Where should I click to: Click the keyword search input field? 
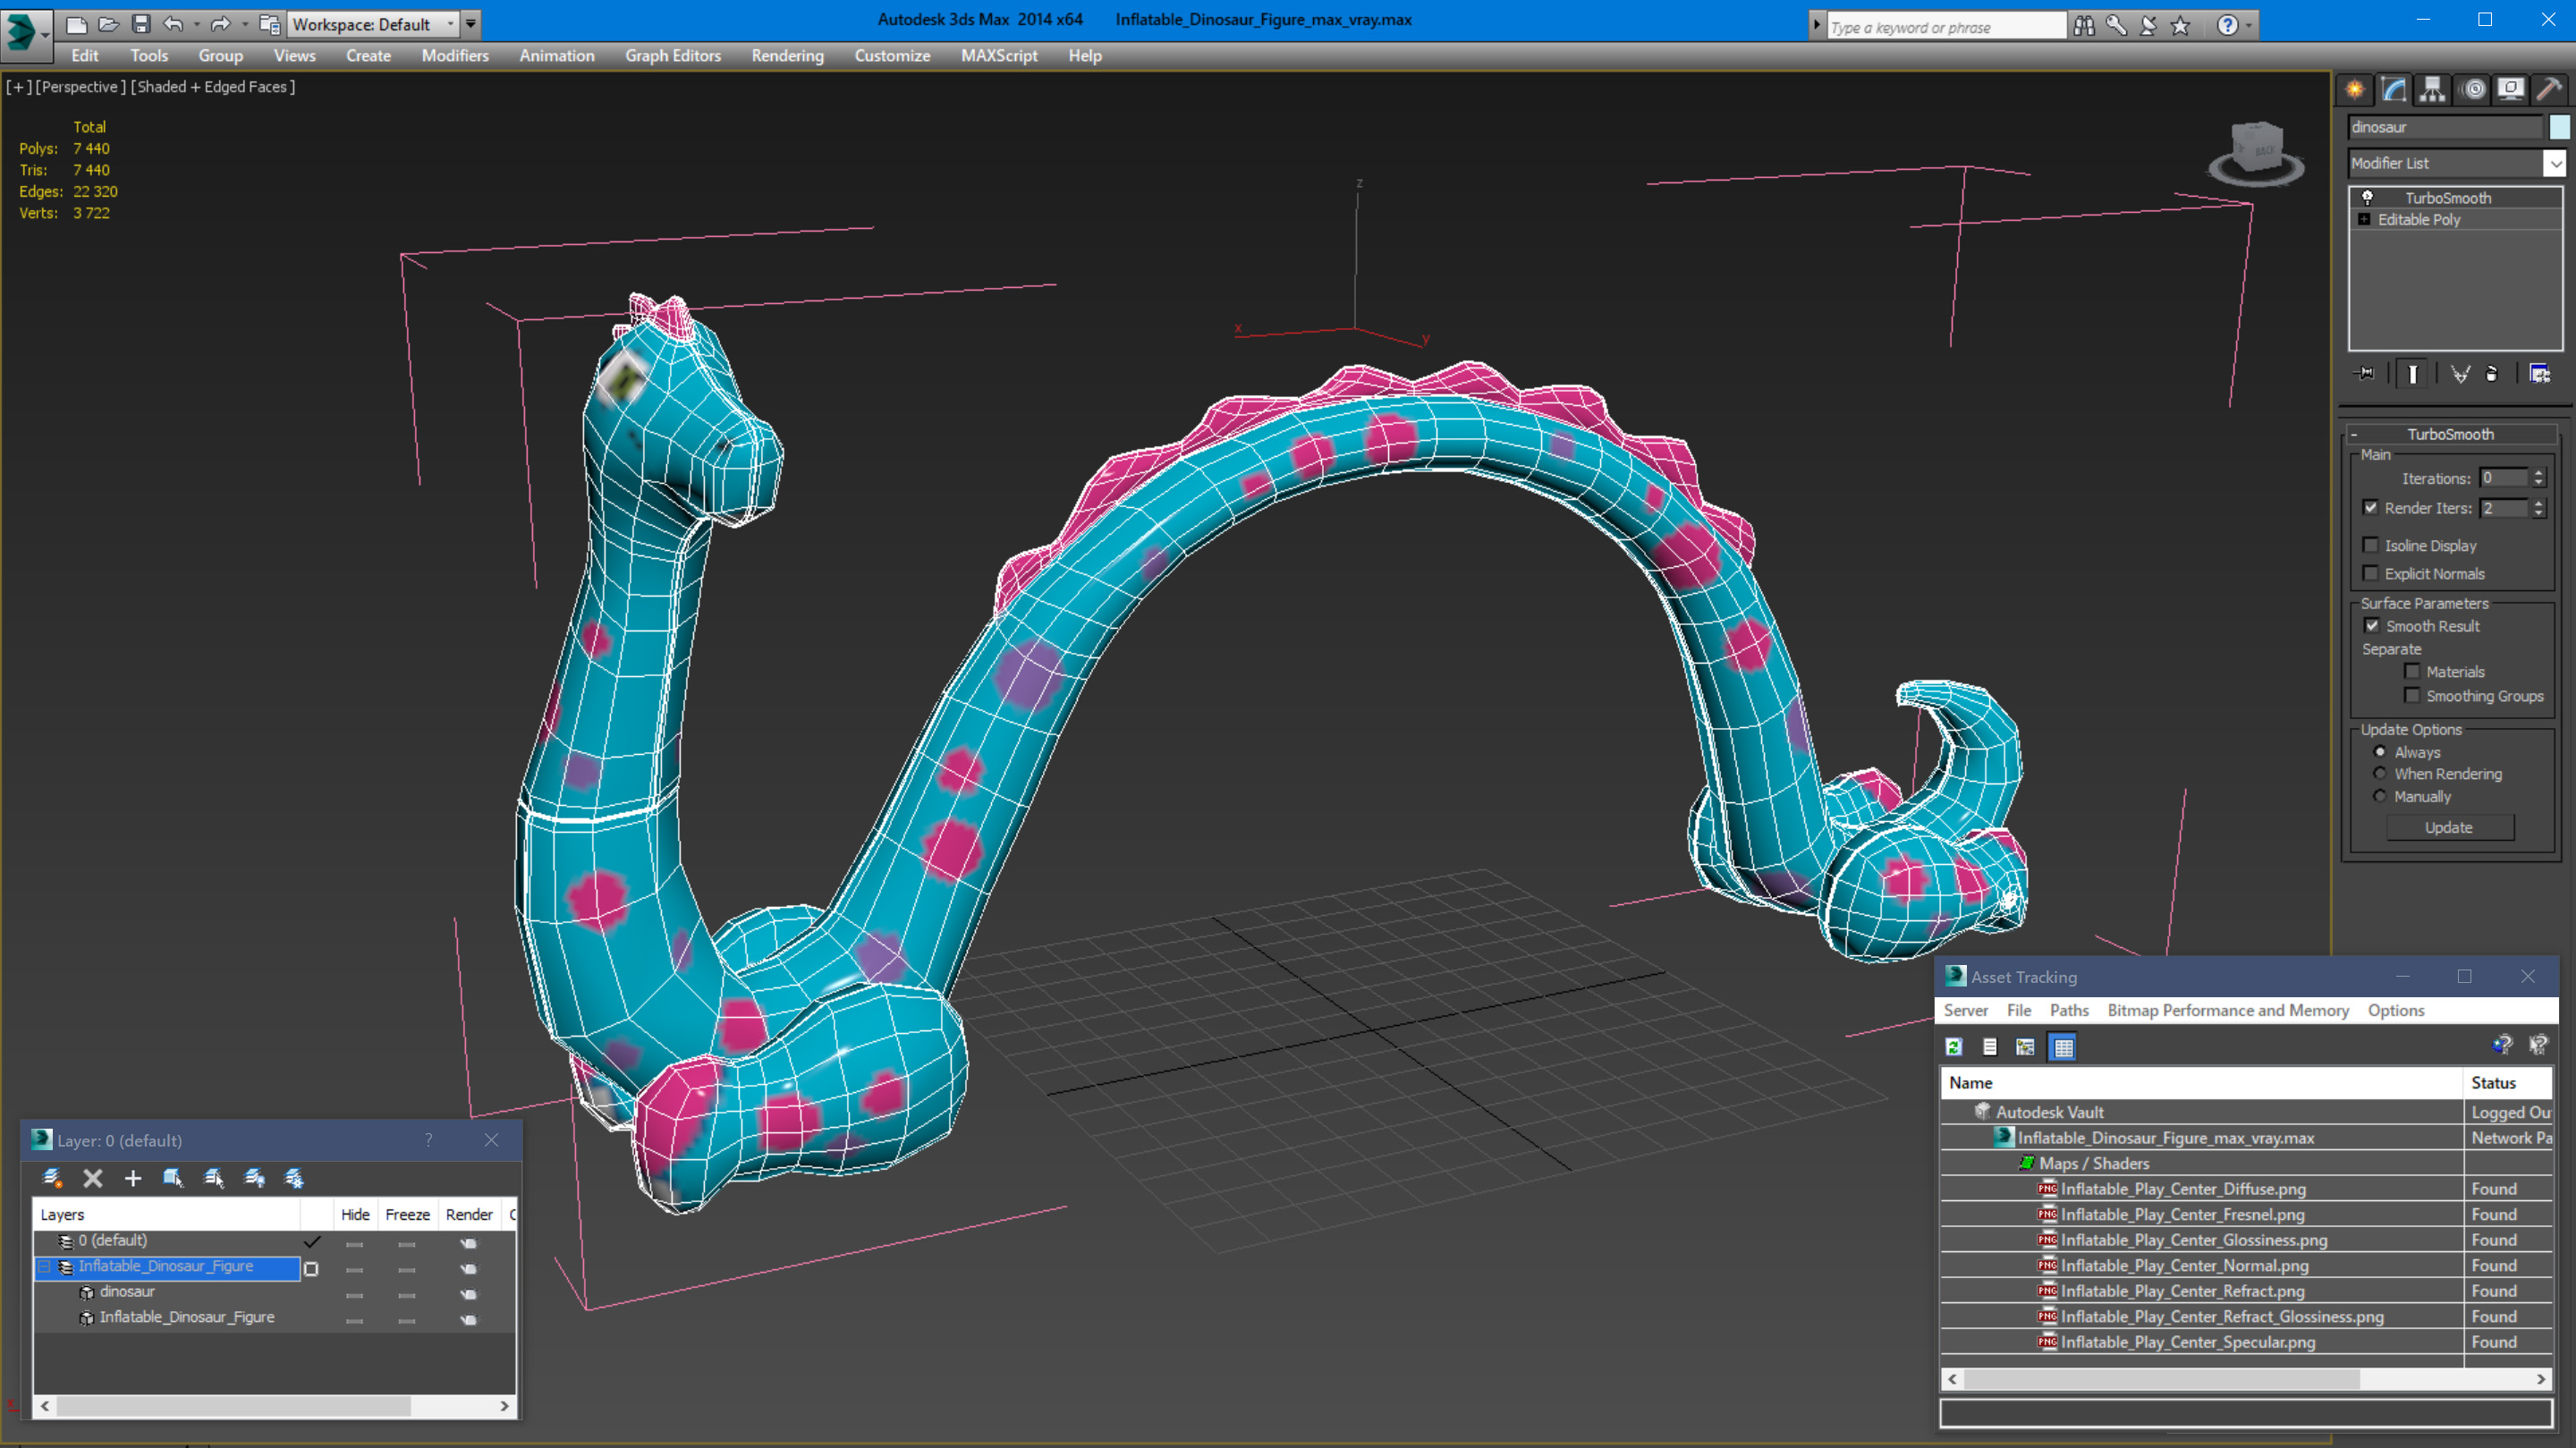1945,26
